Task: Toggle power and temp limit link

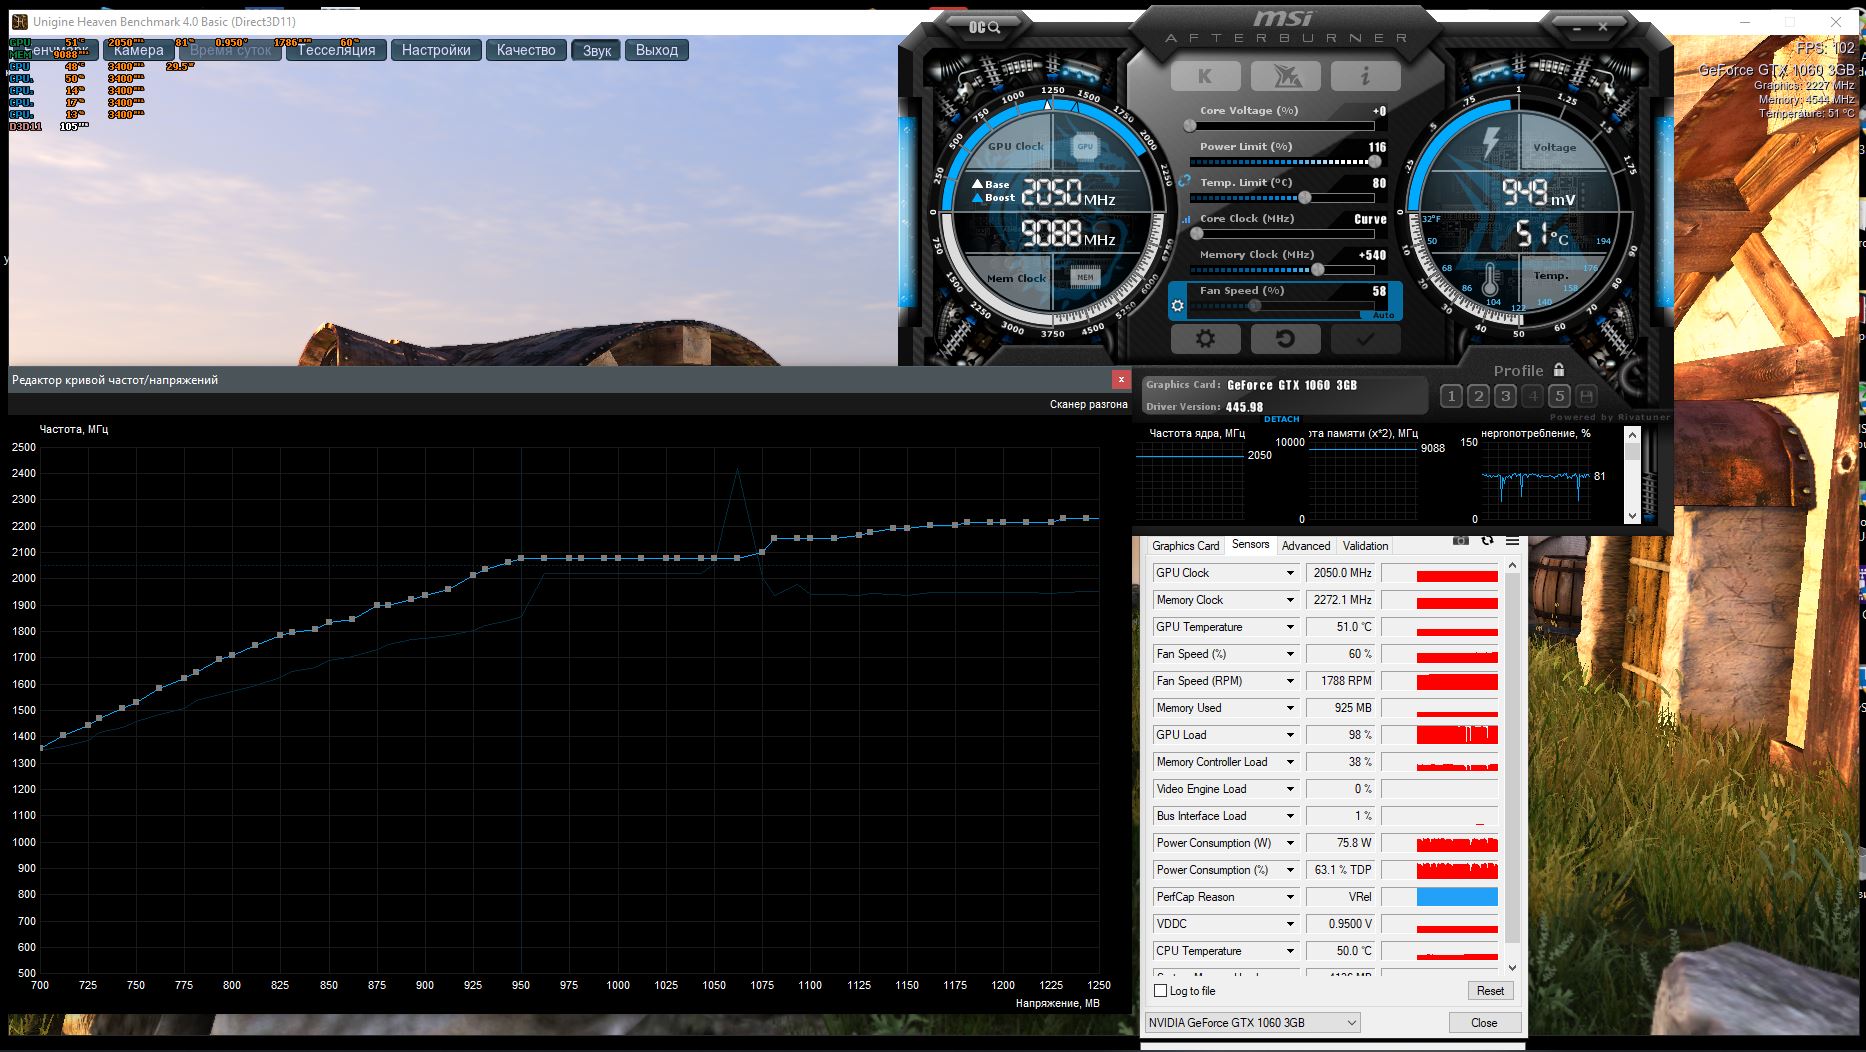Action: [x=1185, y=181]
